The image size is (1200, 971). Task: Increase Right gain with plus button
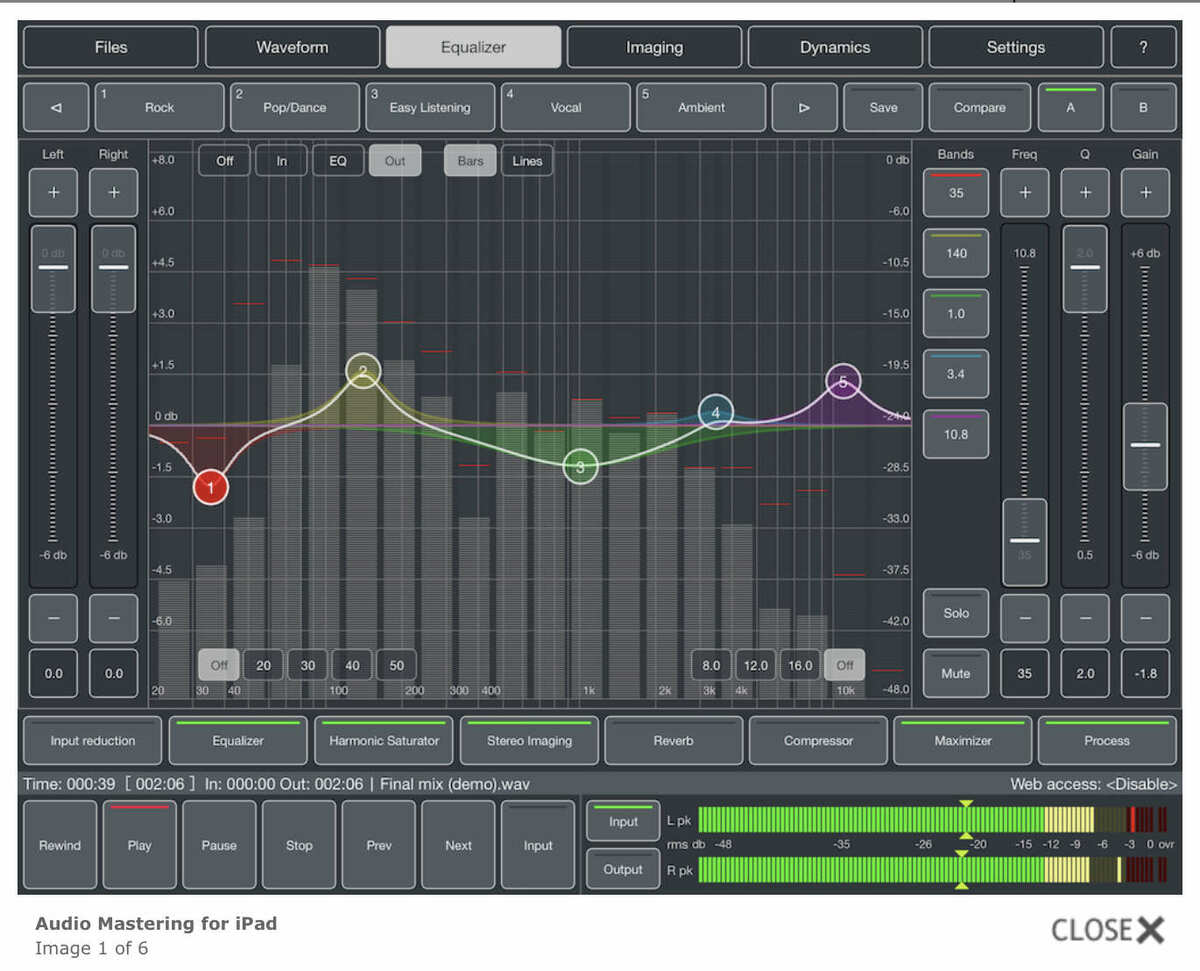pos(114,193)
